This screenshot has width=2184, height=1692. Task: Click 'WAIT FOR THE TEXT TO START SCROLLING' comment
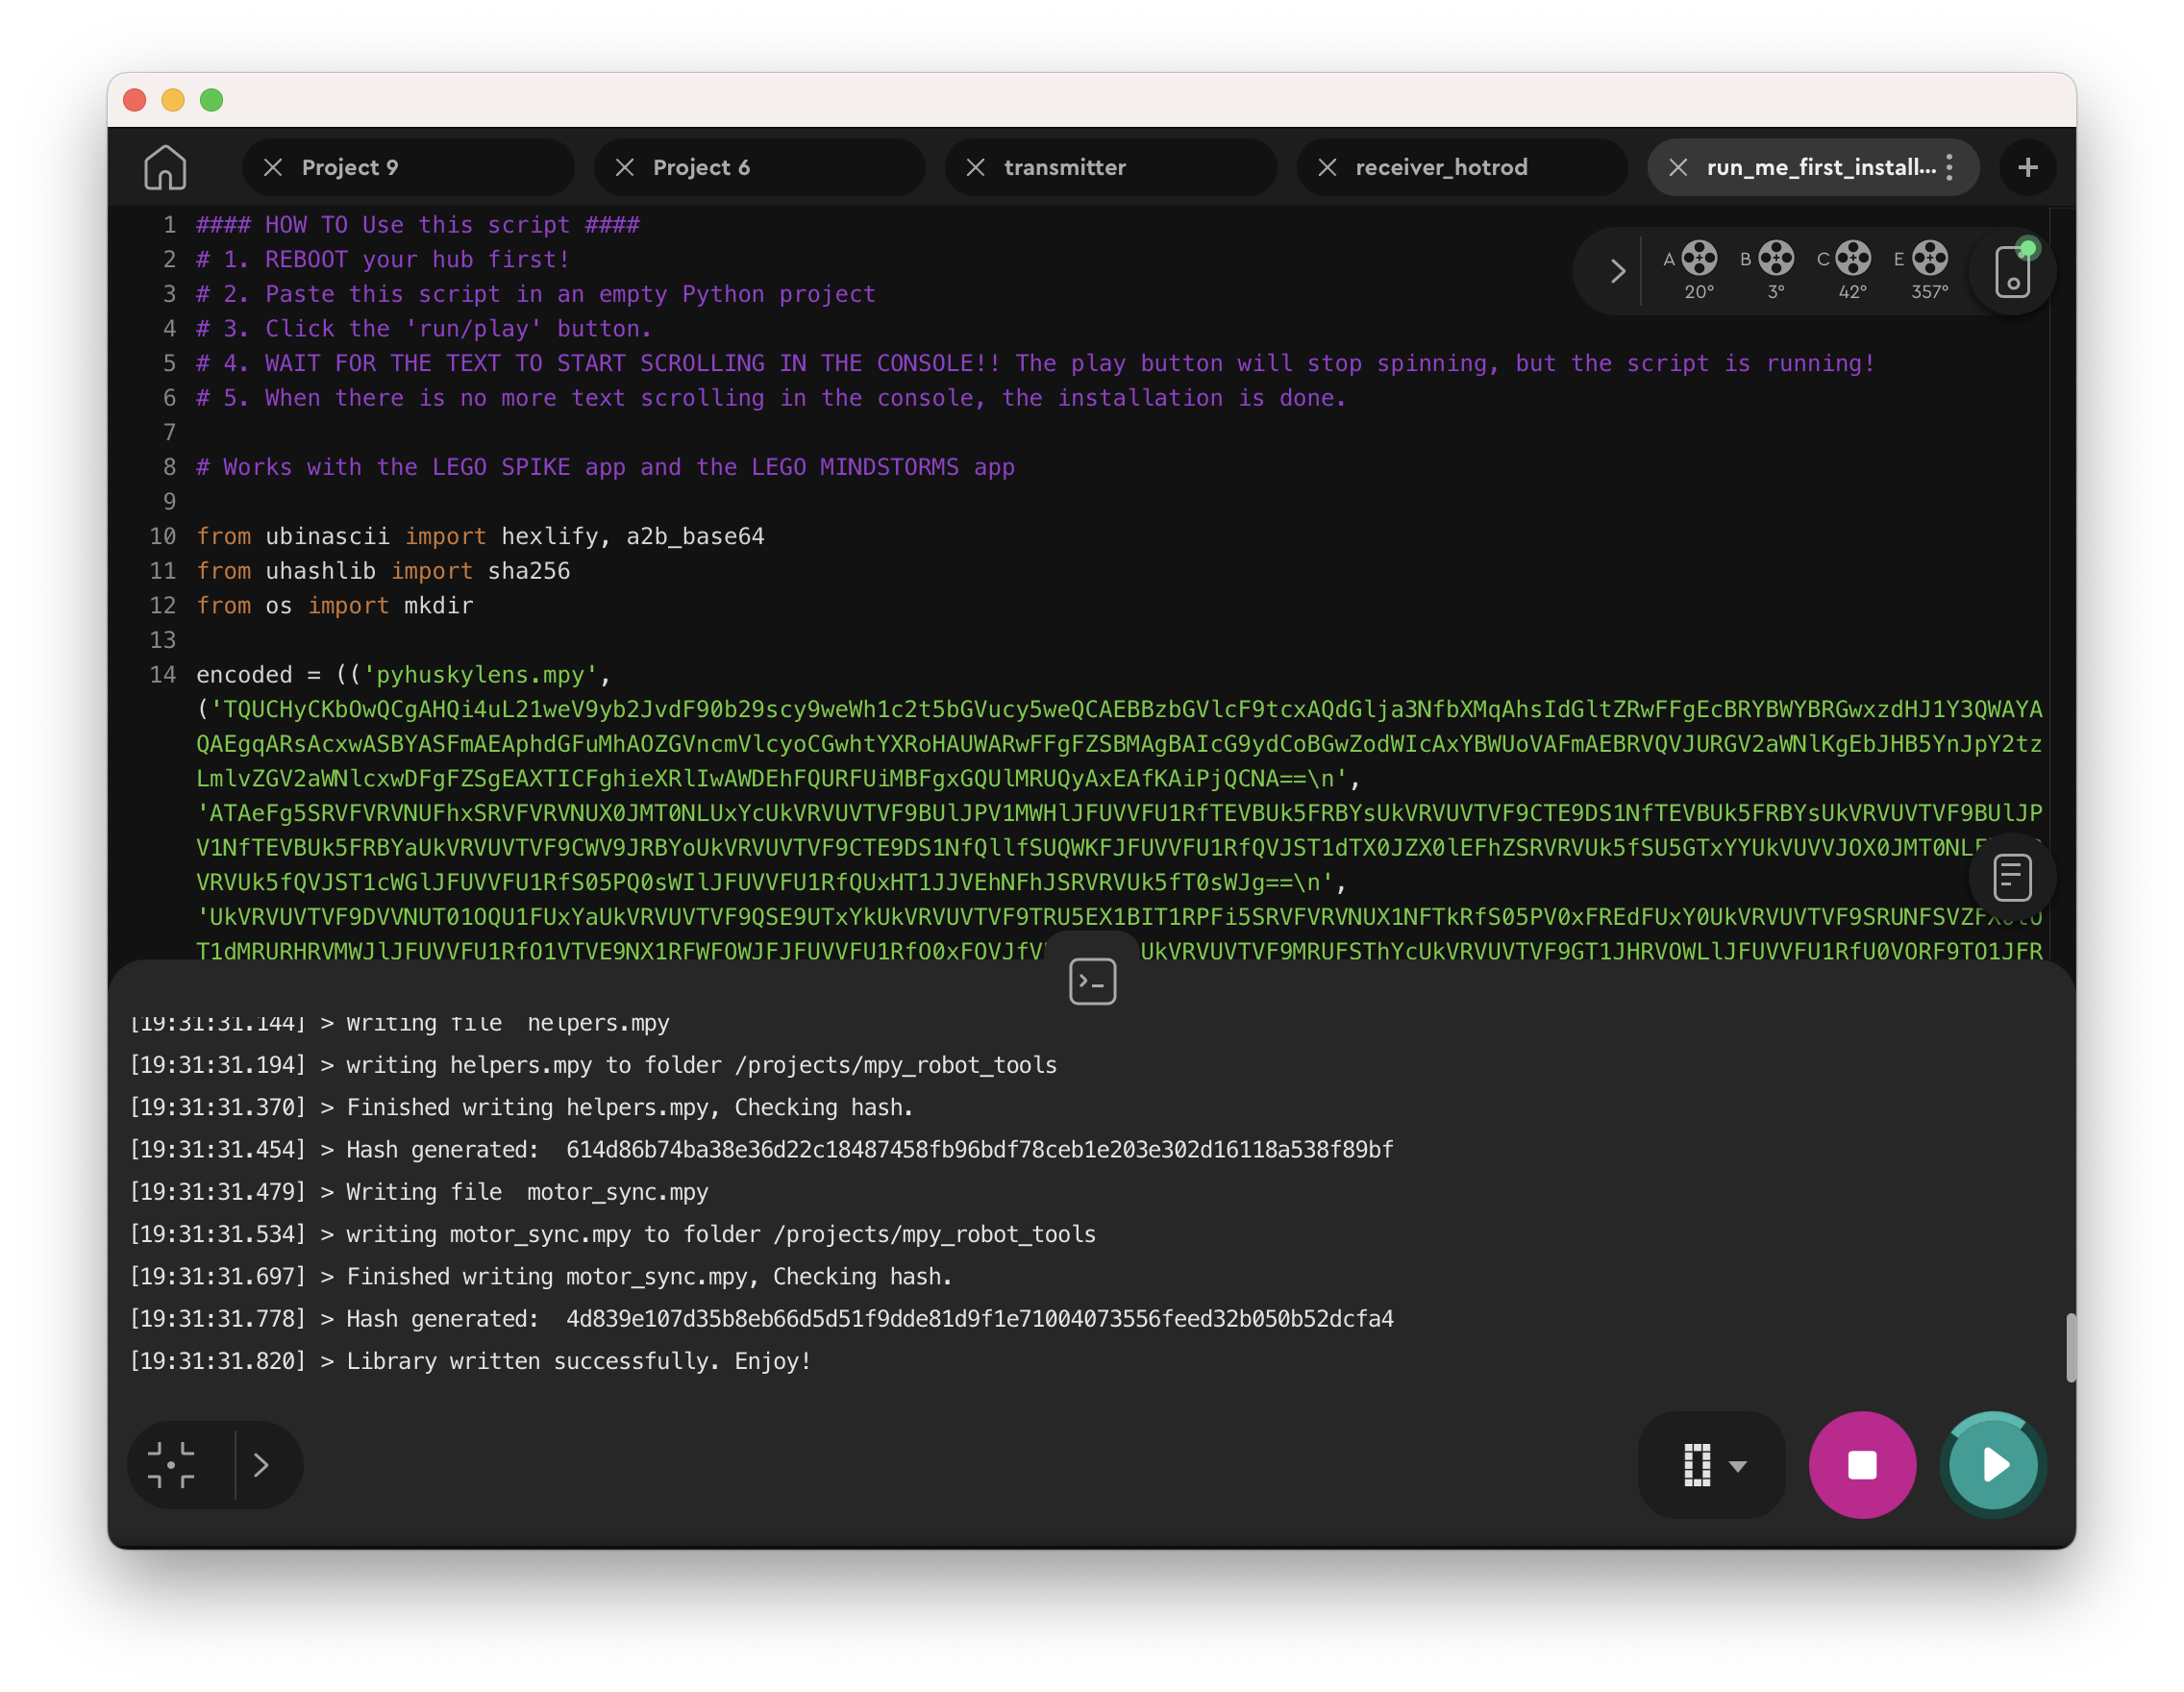(1035, 363)
